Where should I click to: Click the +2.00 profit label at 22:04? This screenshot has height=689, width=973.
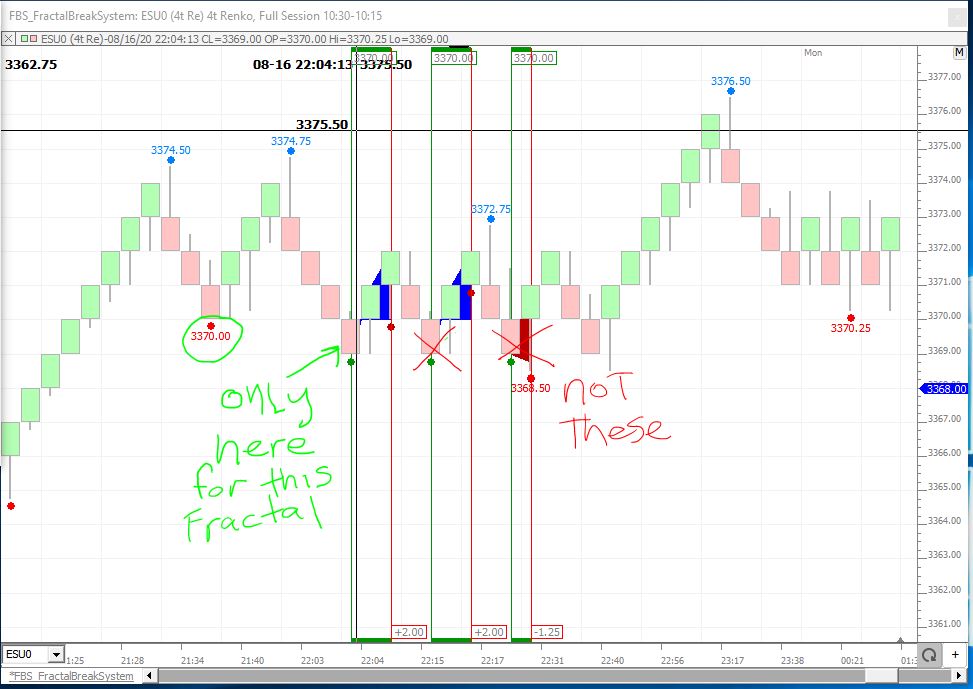pyautogui.click(x=410, y=632)
